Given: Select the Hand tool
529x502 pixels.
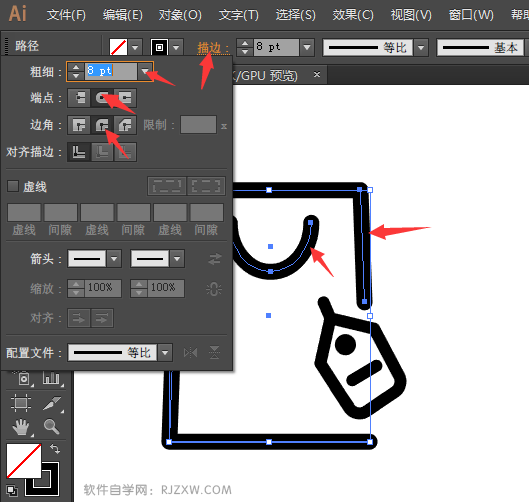Looking at the screenshot, I should click(x=21, y=427).
